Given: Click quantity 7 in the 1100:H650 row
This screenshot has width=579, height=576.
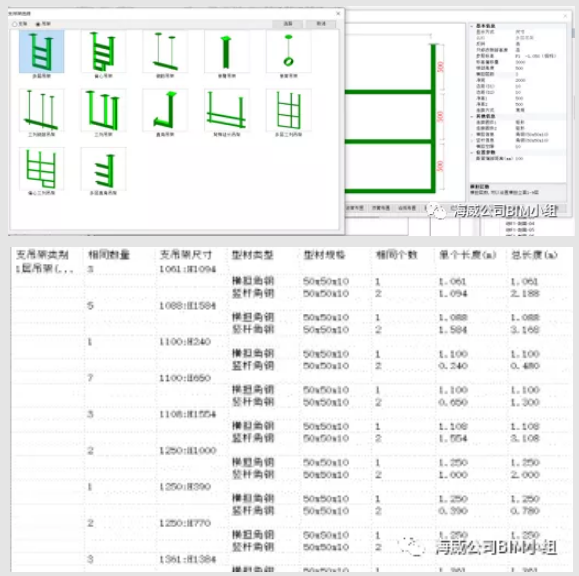Looking at the screenshot, I should click(90, 378).
